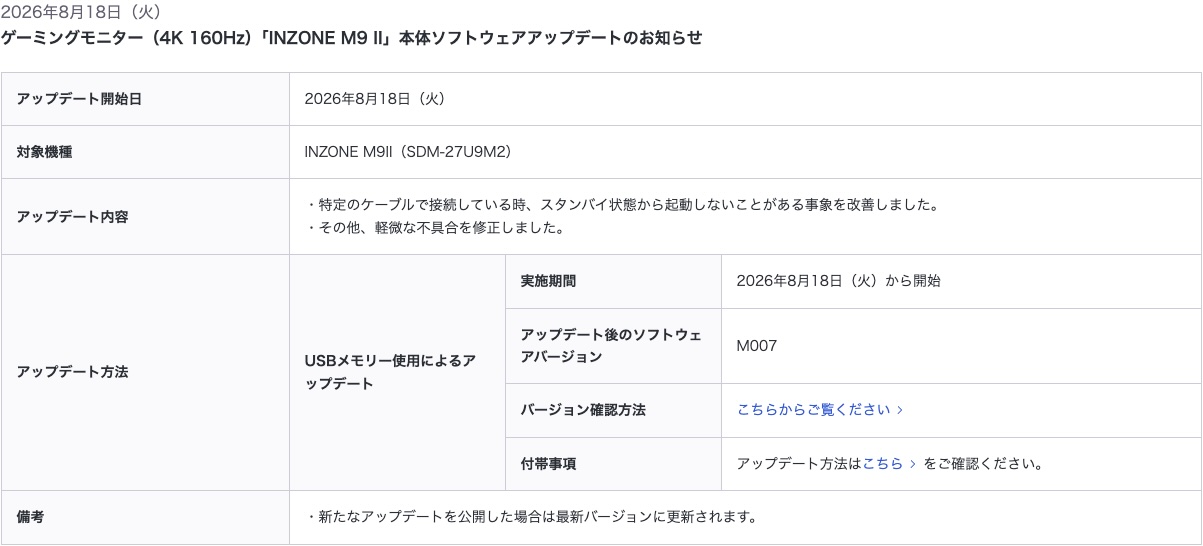Click chevron arrow next to こちら link
The image size is (1203, 546).
(912, 464)
